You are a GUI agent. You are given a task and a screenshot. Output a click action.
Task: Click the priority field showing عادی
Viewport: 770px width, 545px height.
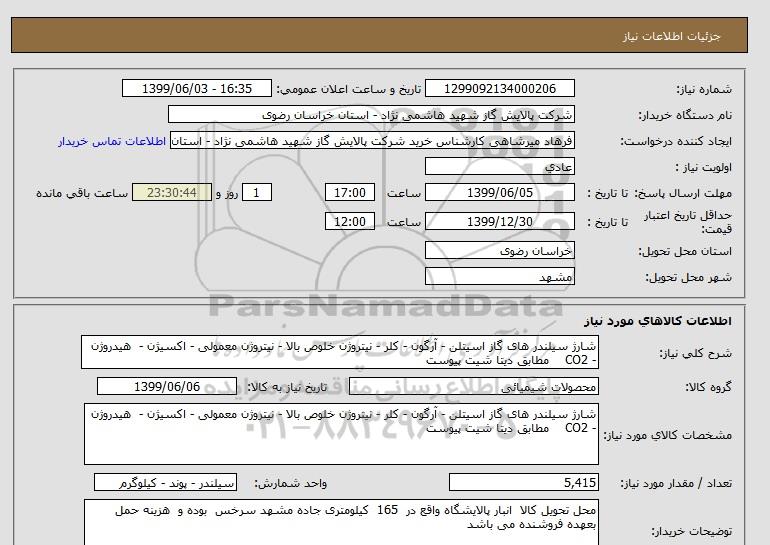pyautogui.click(x=502, y=167)
